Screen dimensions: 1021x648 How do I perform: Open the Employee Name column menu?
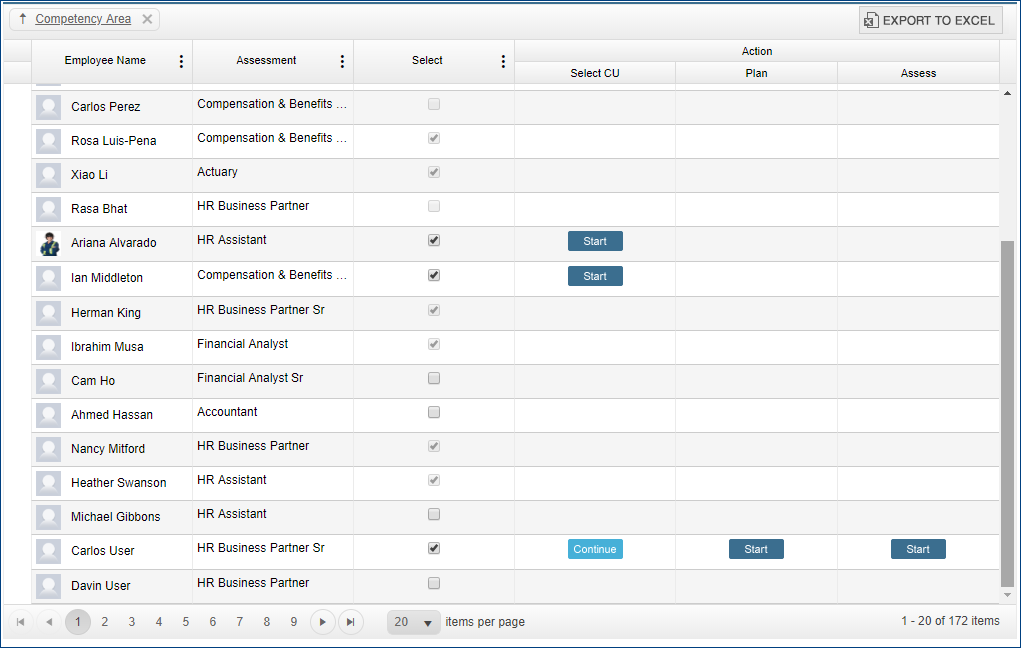pos(181,61)
